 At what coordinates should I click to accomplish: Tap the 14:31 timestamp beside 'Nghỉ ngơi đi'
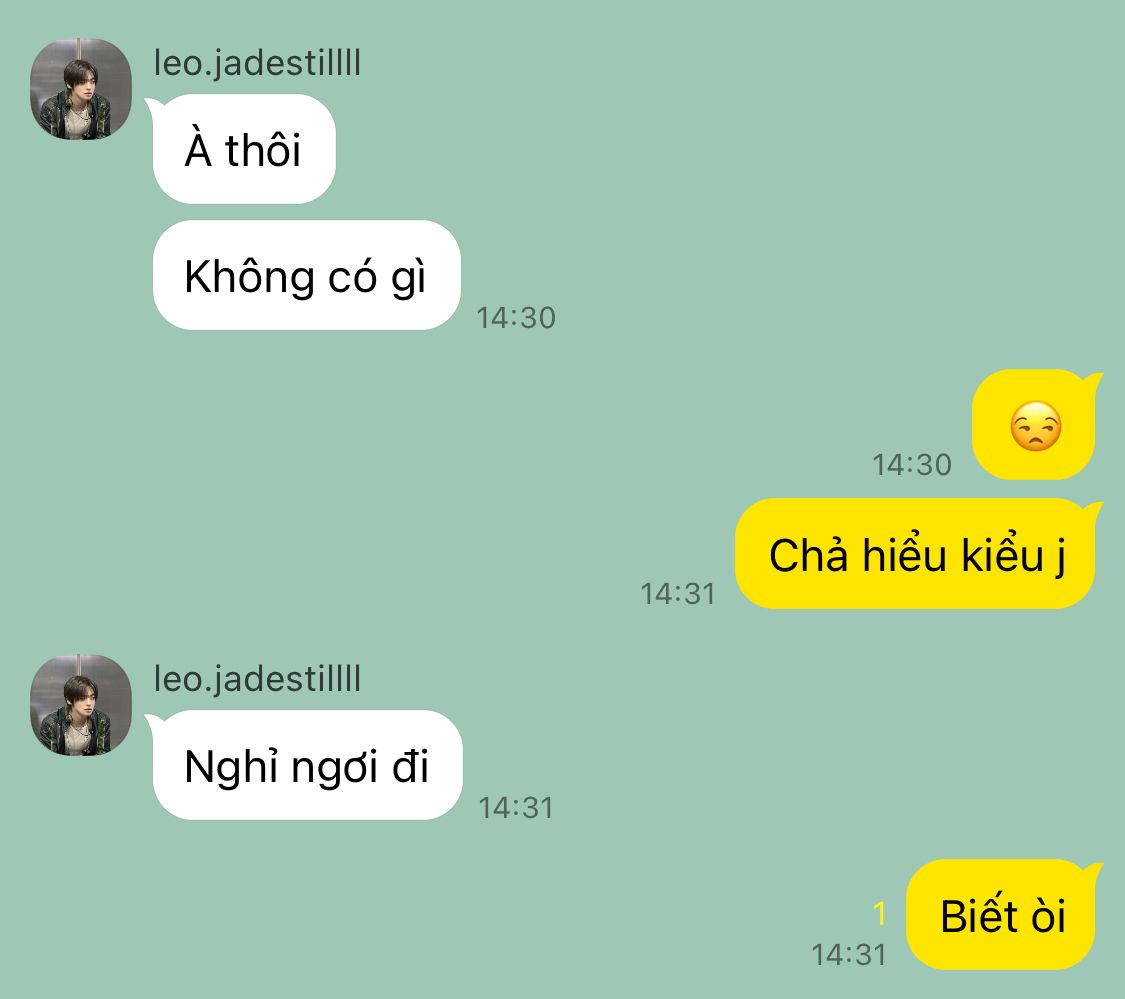tap(516, 808)
